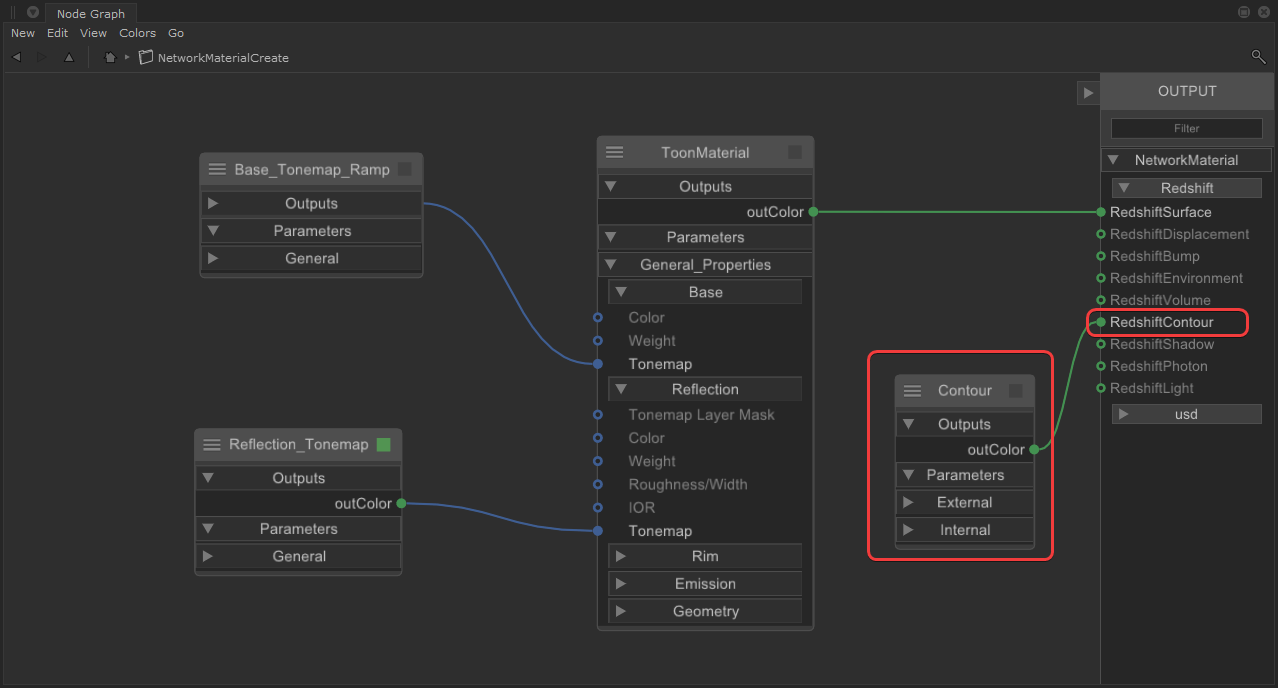The image size is (1278, 688).
Task: Click the RedshiftEnvironment port dot
Action: 1101,278
